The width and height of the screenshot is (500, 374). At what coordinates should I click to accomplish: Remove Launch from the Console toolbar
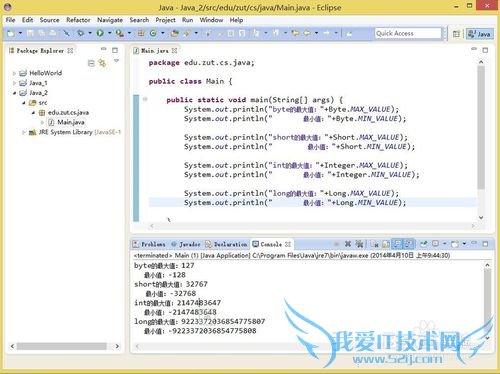point(348,244)
